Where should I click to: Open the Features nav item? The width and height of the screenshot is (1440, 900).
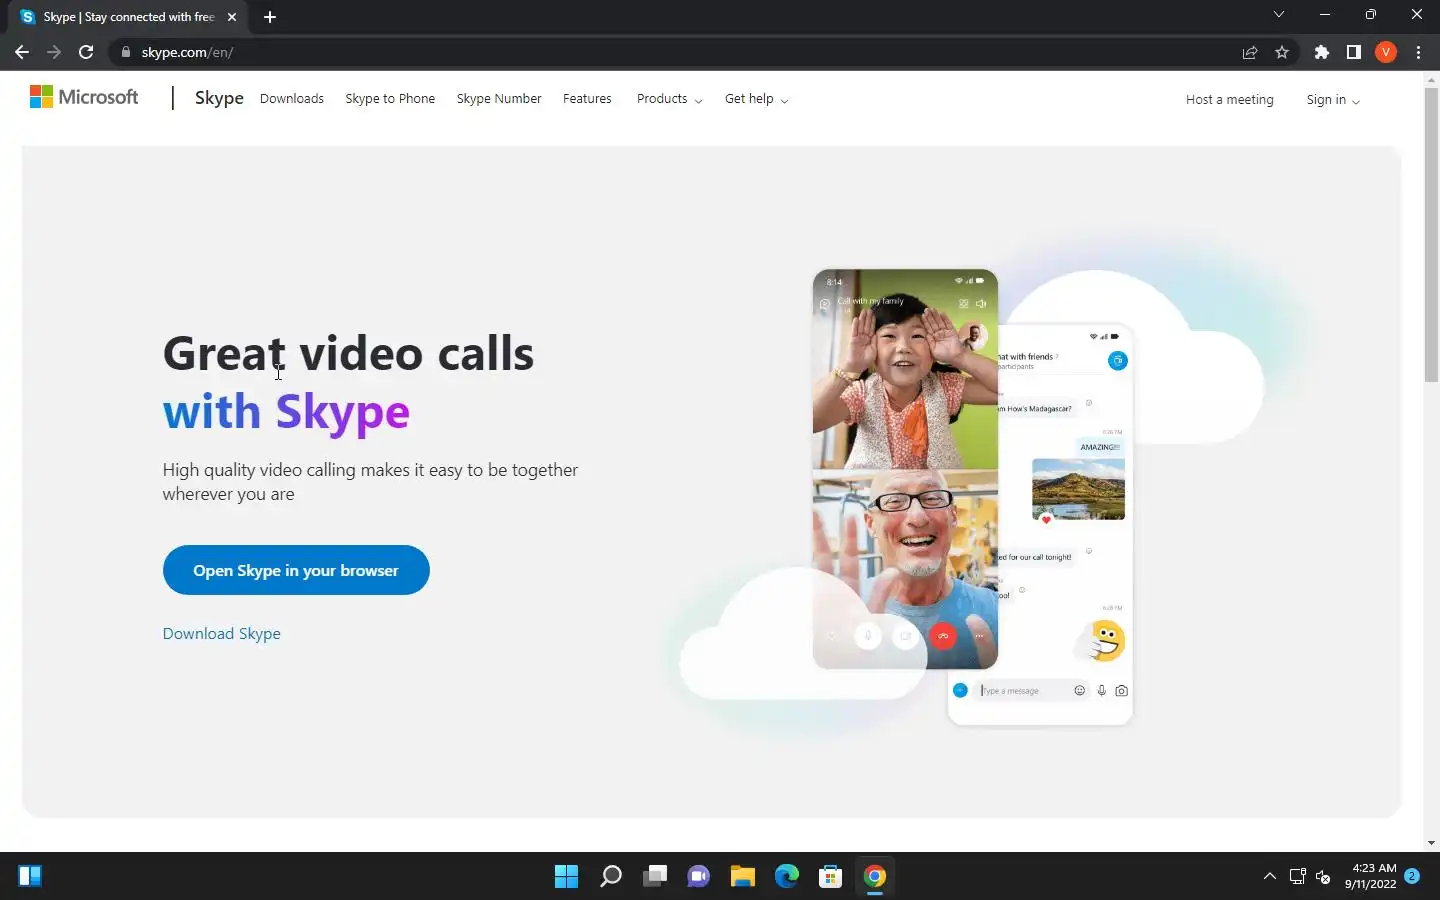(x=587, y=99)
